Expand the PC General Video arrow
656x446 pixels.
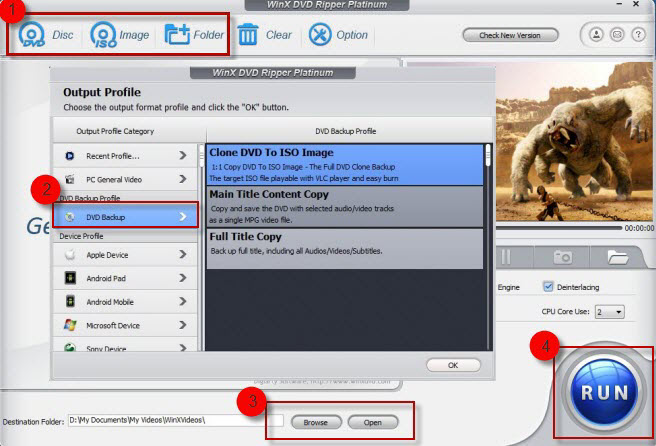tap(183, 179)
